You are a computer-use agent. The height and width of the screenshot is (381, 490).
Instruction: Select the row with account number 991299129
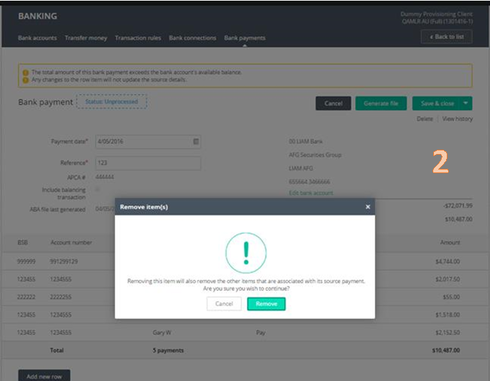(x=245, y=262)
